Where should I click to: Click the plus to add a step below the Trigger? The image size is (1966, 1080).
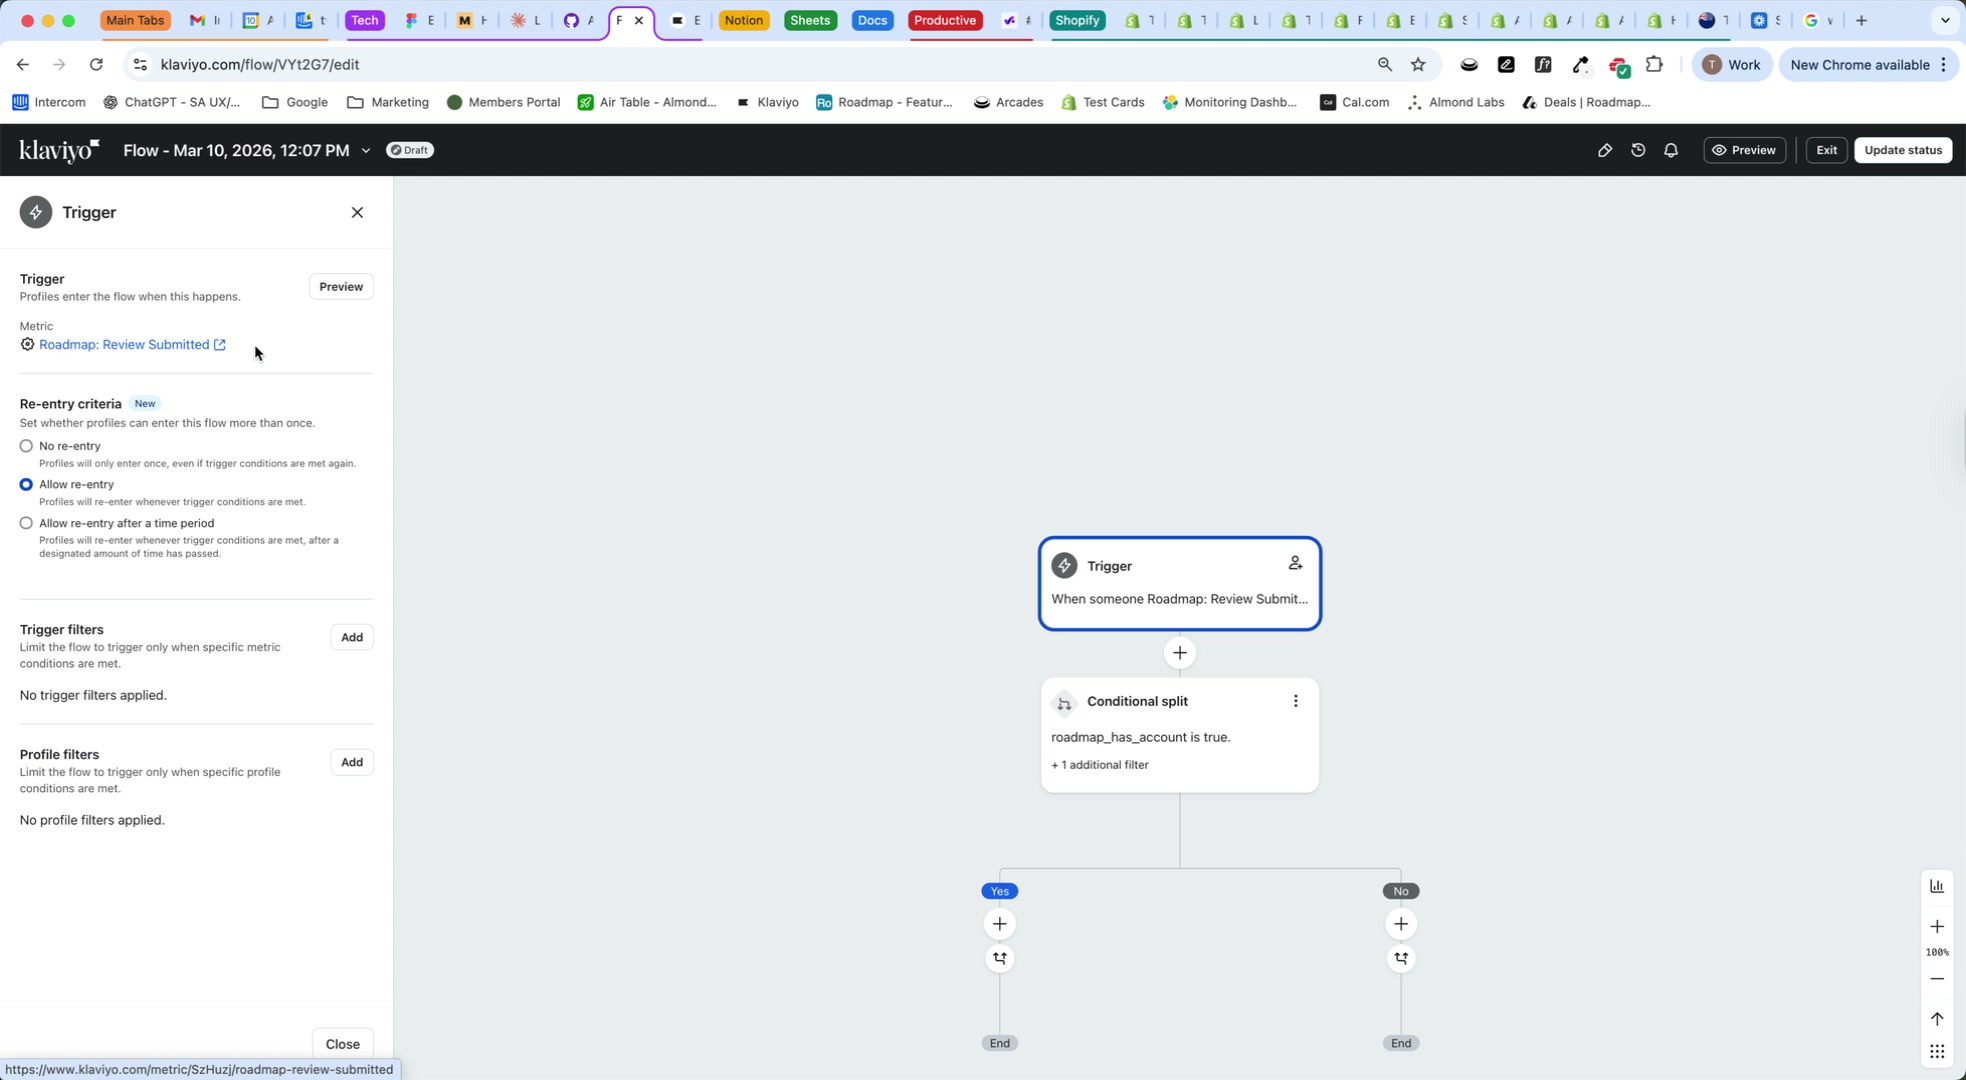click(1179, 652)
